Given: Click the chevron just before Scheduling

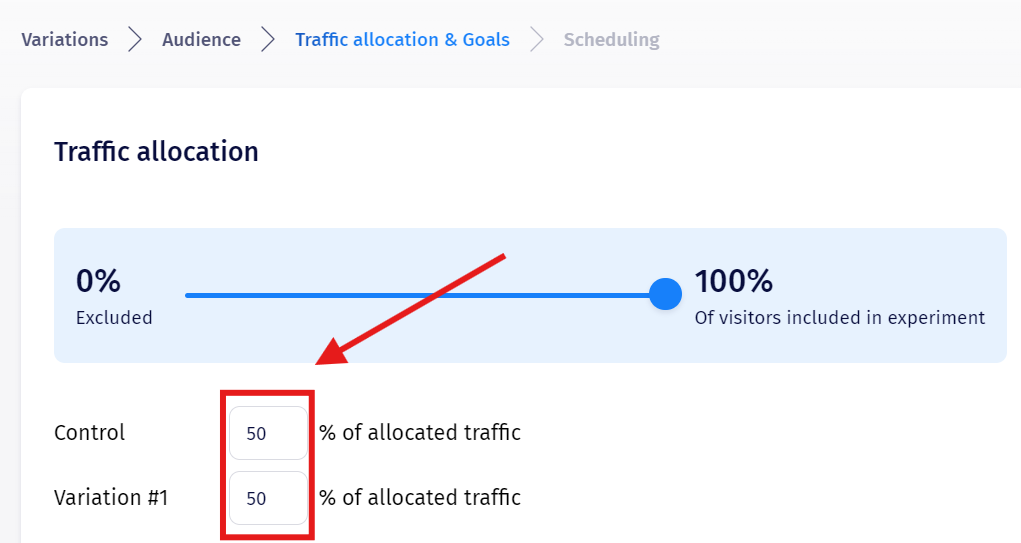Looking at the screenshot, I should (537, 40).
